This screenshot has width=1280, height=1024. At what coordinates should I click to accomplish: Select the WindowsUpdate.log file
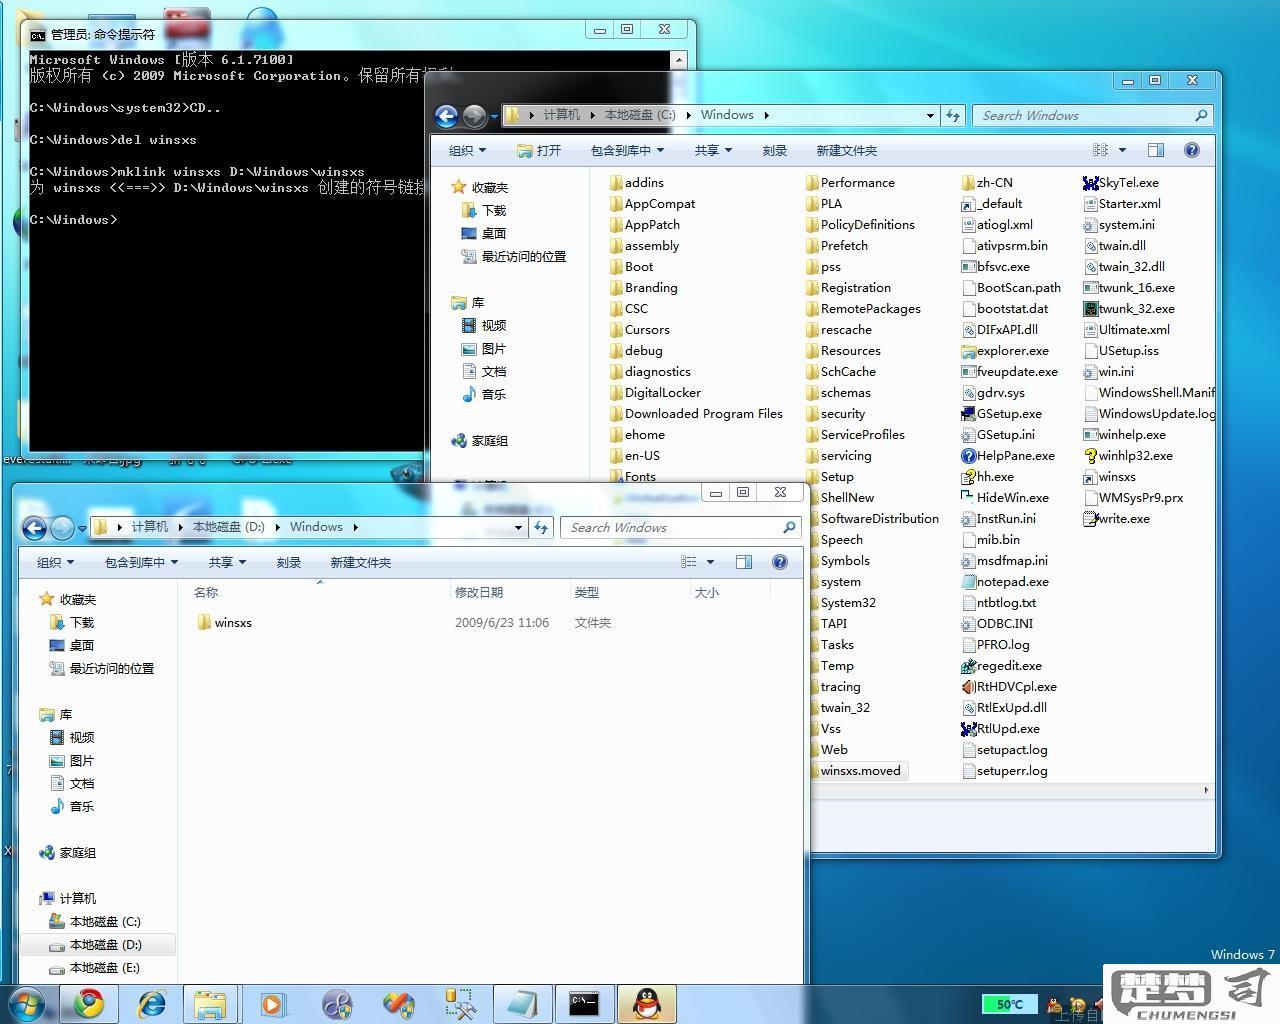click(1149, 414)
